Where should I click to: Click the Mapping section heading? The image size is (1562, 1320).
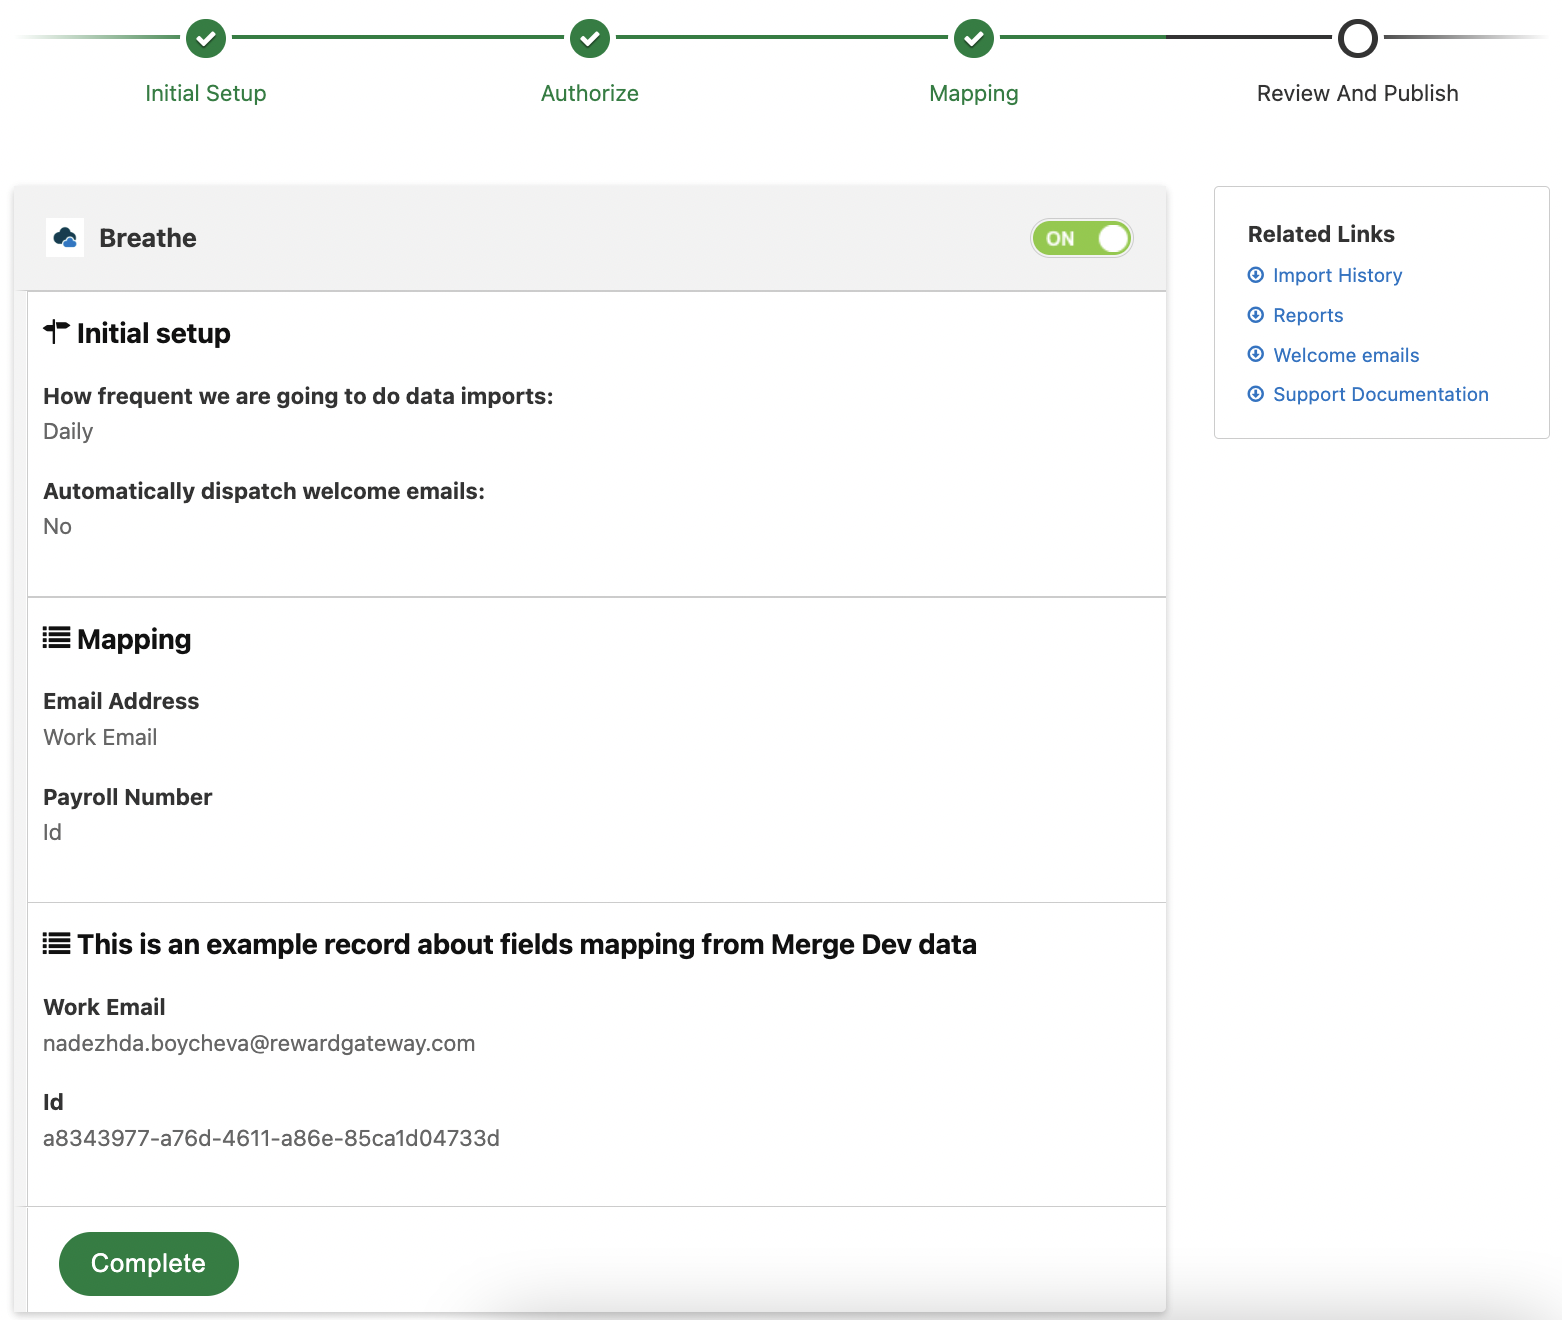pyautogui.click(x=134, y=639)
